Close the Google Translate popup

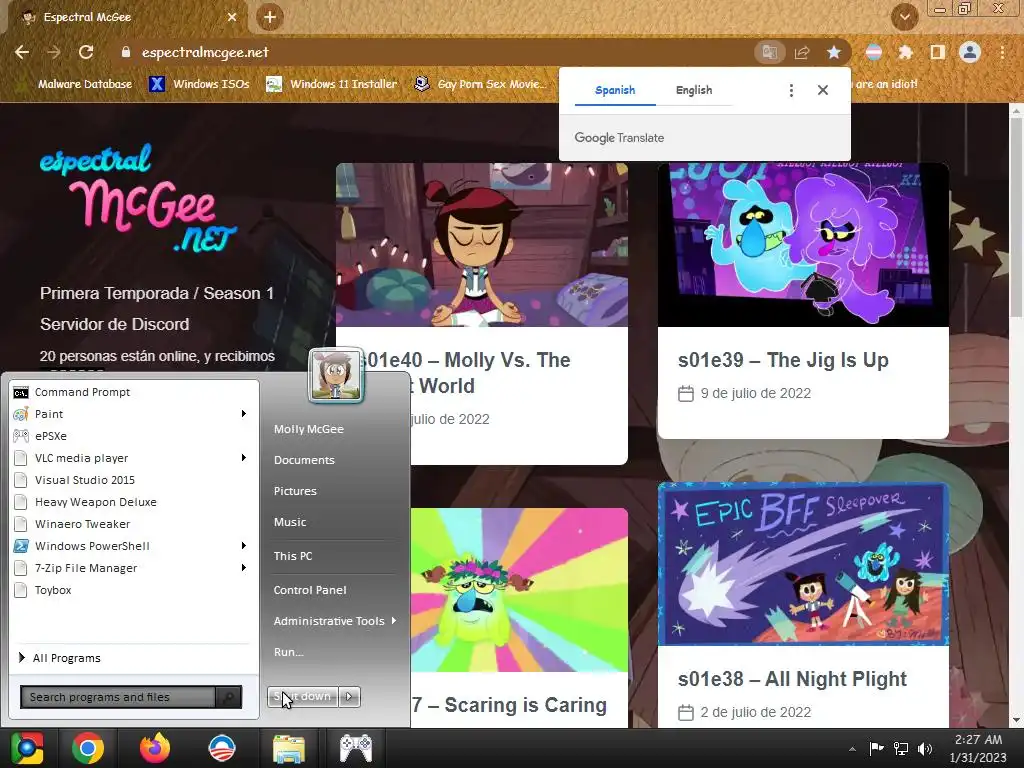tap(823, 90)
